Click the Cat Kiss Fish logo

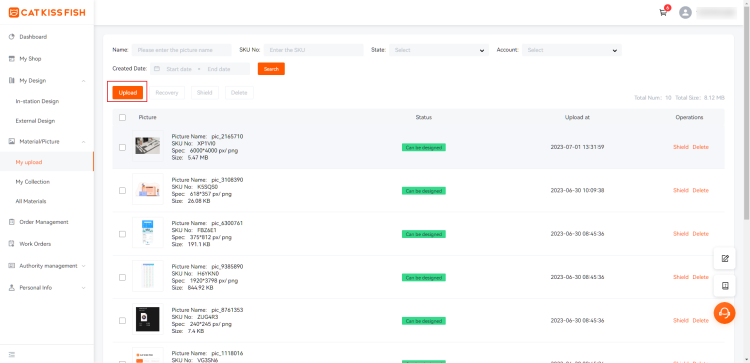47,12
